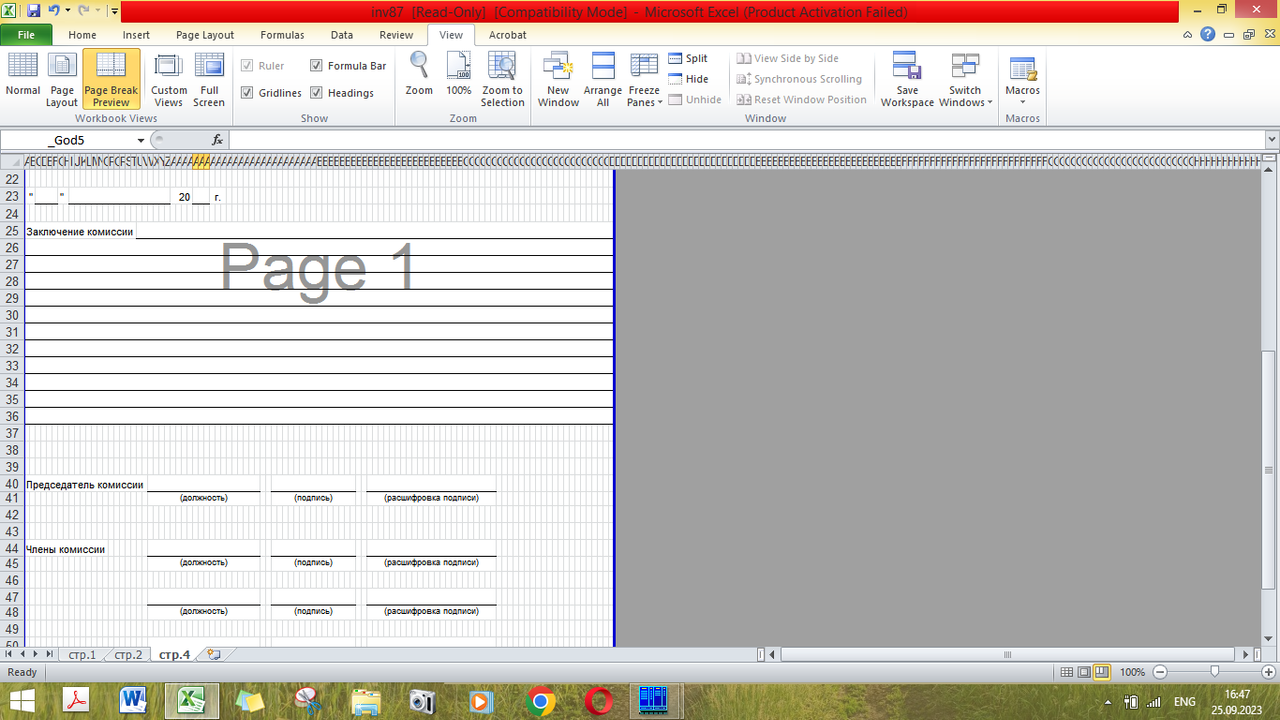Switch to the Formulas ribbon tab

point(282,34)
